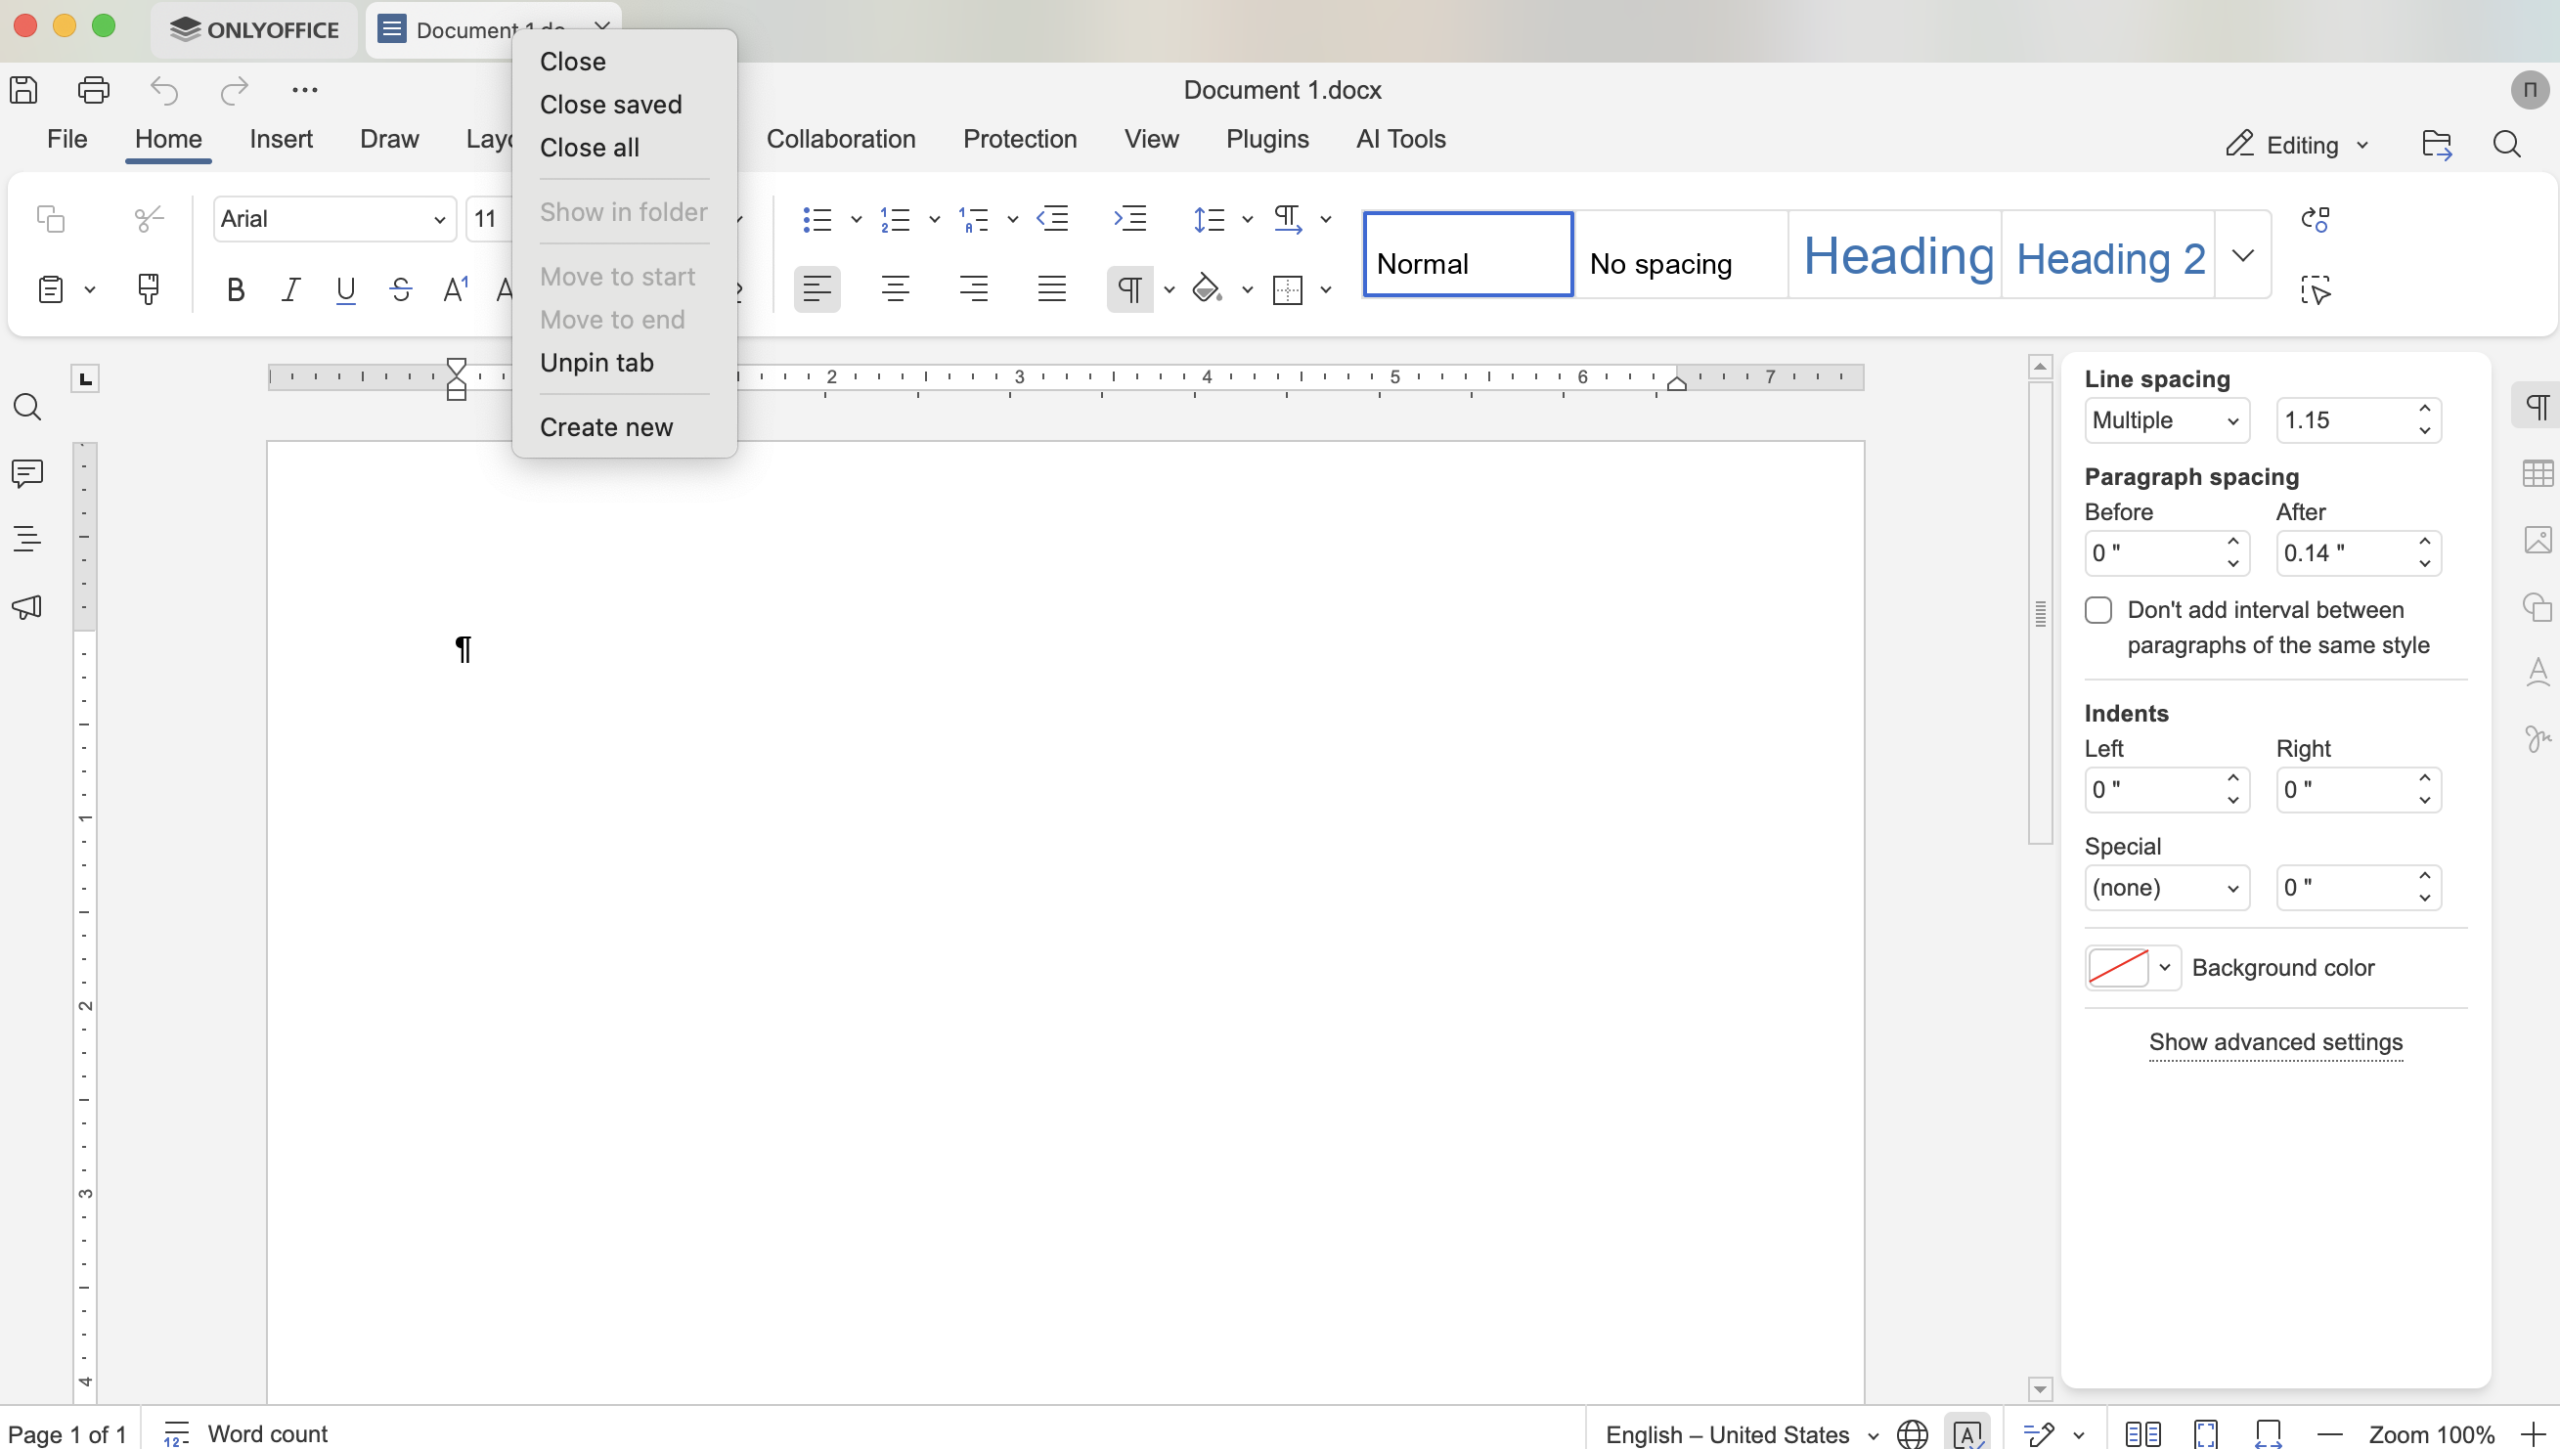Screen dimensions: 2560x1449
Task: Apply the No spacing style
Action: pos(1681,255)
